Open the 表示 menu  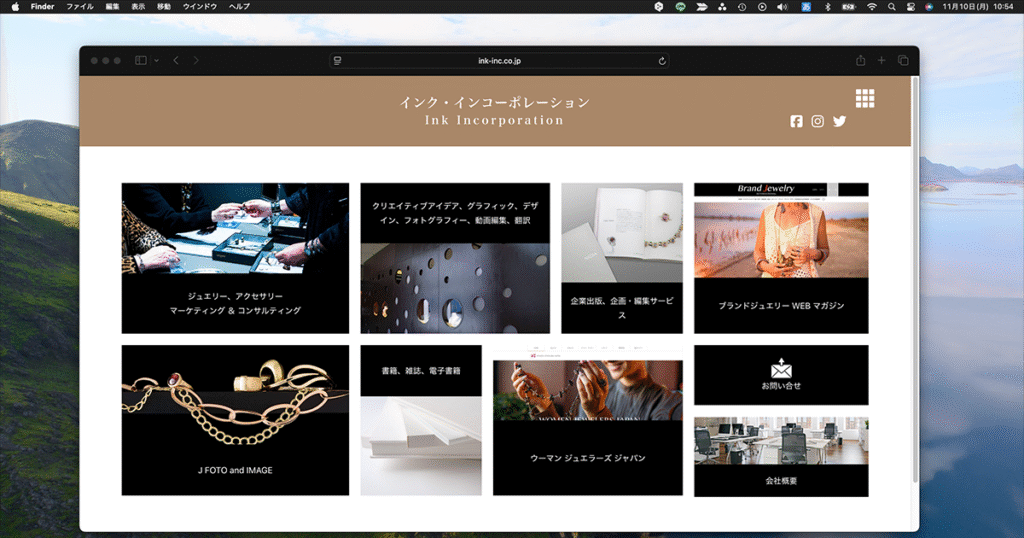138,7
